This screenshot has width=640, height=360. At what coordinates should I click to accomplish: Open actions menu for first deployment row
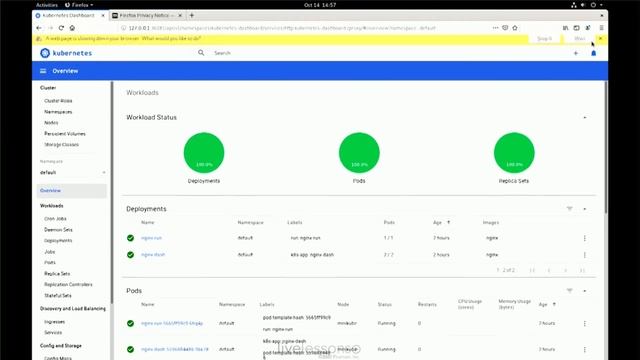click(584, 238)
